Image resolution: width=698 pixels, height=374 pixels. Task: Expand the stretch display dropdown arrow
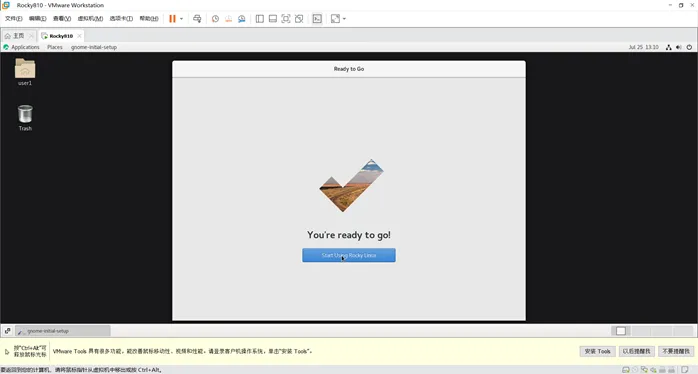coord(344,19)
